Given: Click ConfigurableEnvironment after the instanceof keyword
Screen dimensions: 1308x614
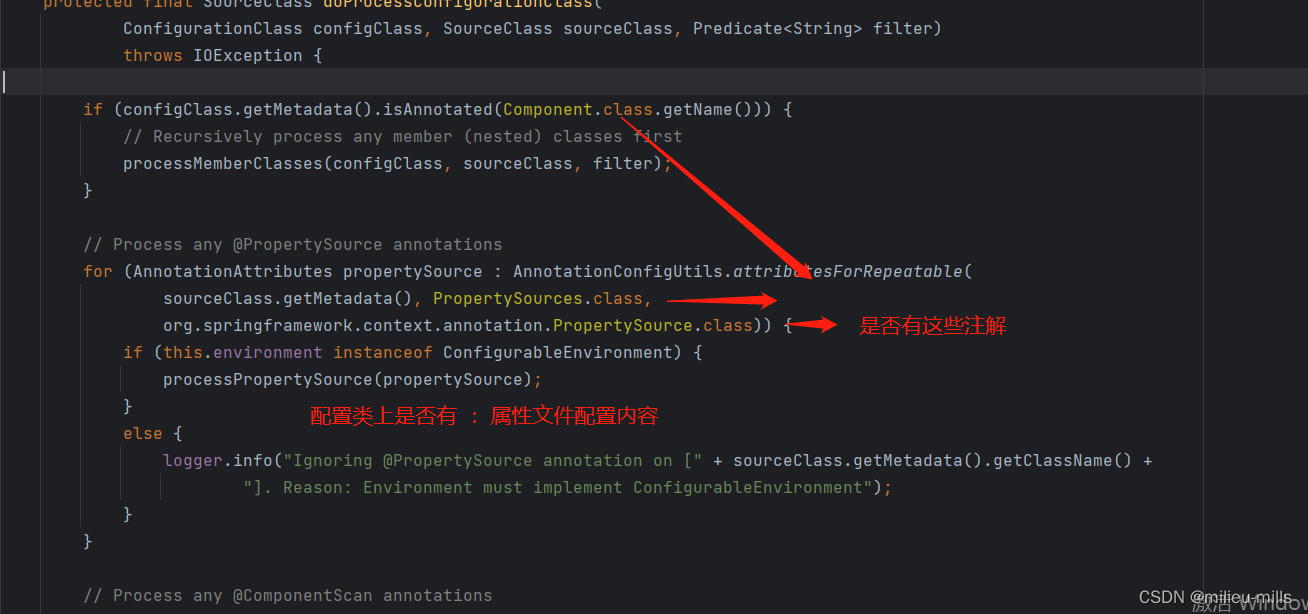Looking at the screenshot, I should [x=557, y=352].
